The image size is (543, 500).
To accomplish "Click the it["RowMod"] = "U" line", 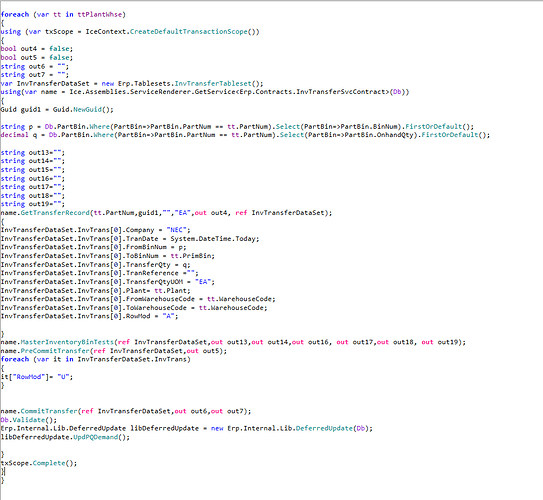I will [x=37, y=377].
